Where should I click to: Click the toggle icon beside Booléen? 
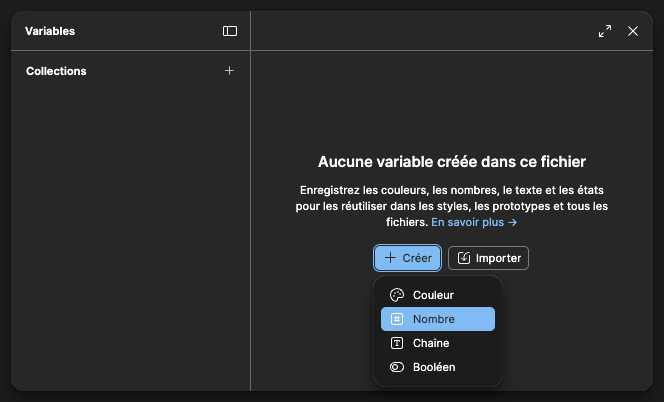click(x=397, y=367)
